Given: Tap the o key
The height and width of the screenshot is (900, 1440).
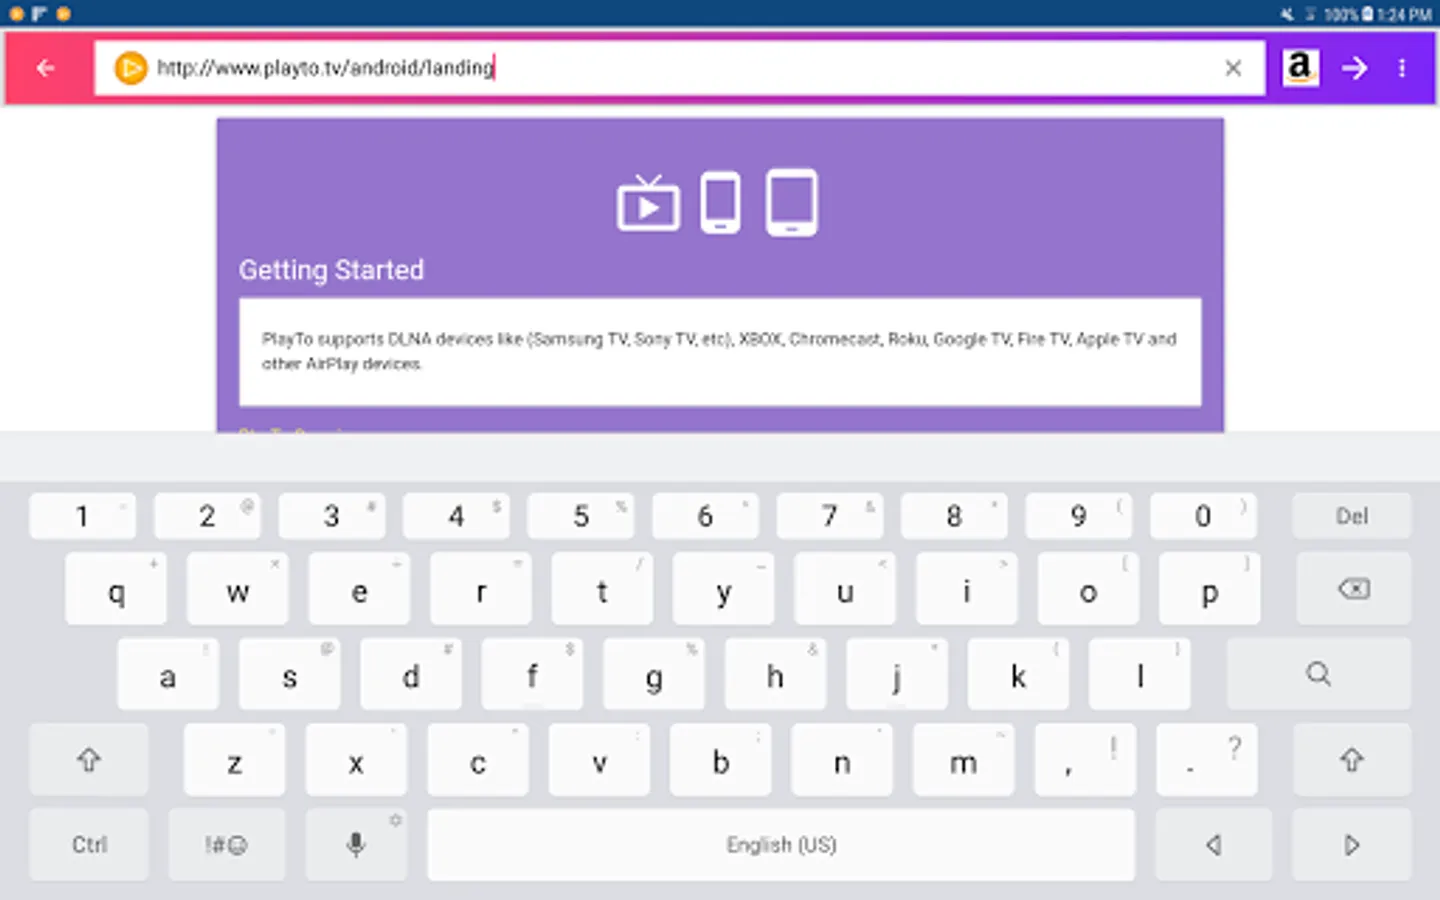Looking at the screenshot, I should coord(1088,589).
